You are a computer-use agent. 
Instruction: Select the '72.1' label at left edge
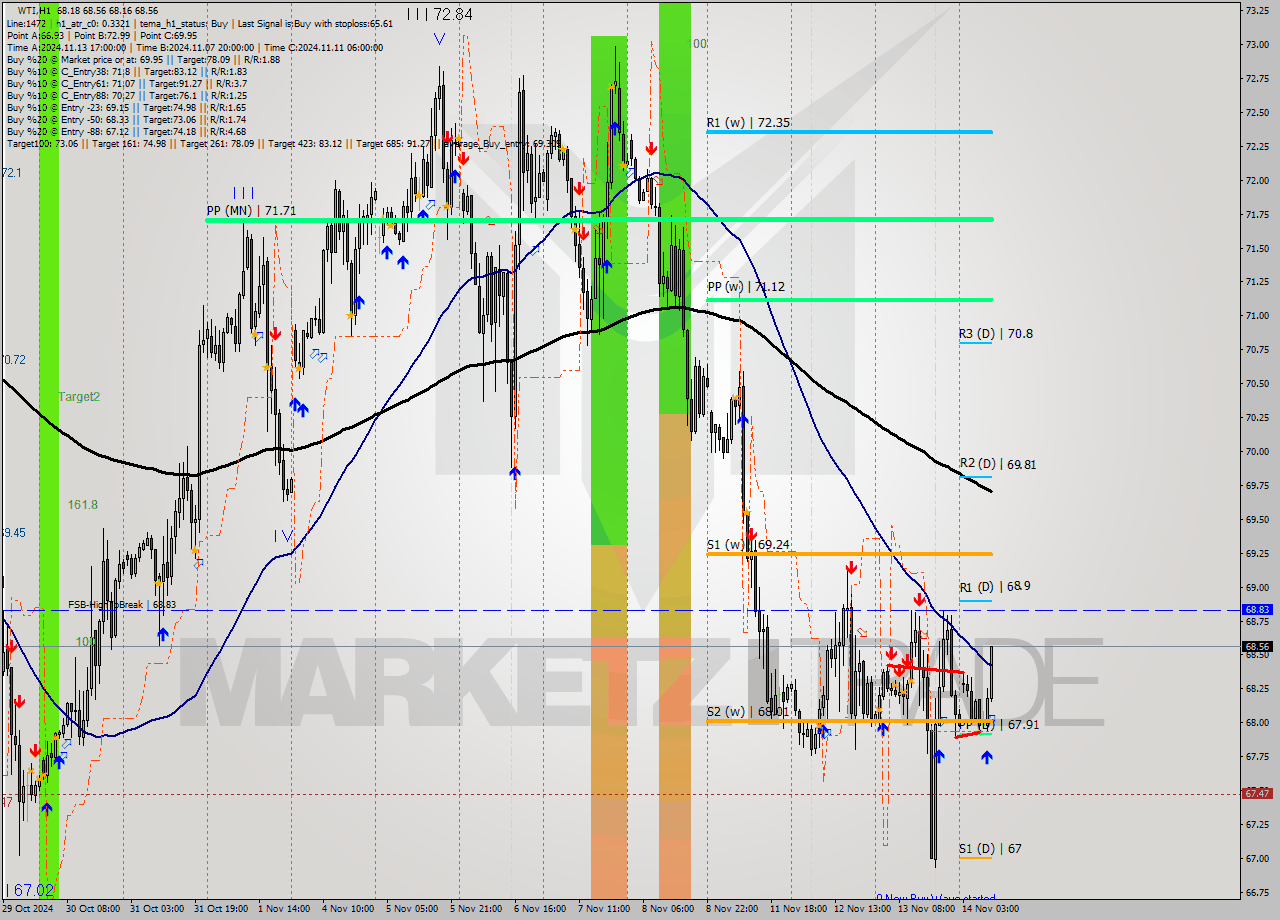[x=11, y=173]
